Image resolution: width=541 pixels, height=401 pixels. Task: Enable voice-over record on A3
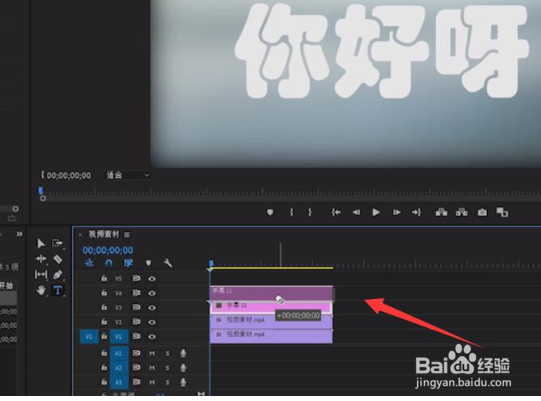(183, 382)
